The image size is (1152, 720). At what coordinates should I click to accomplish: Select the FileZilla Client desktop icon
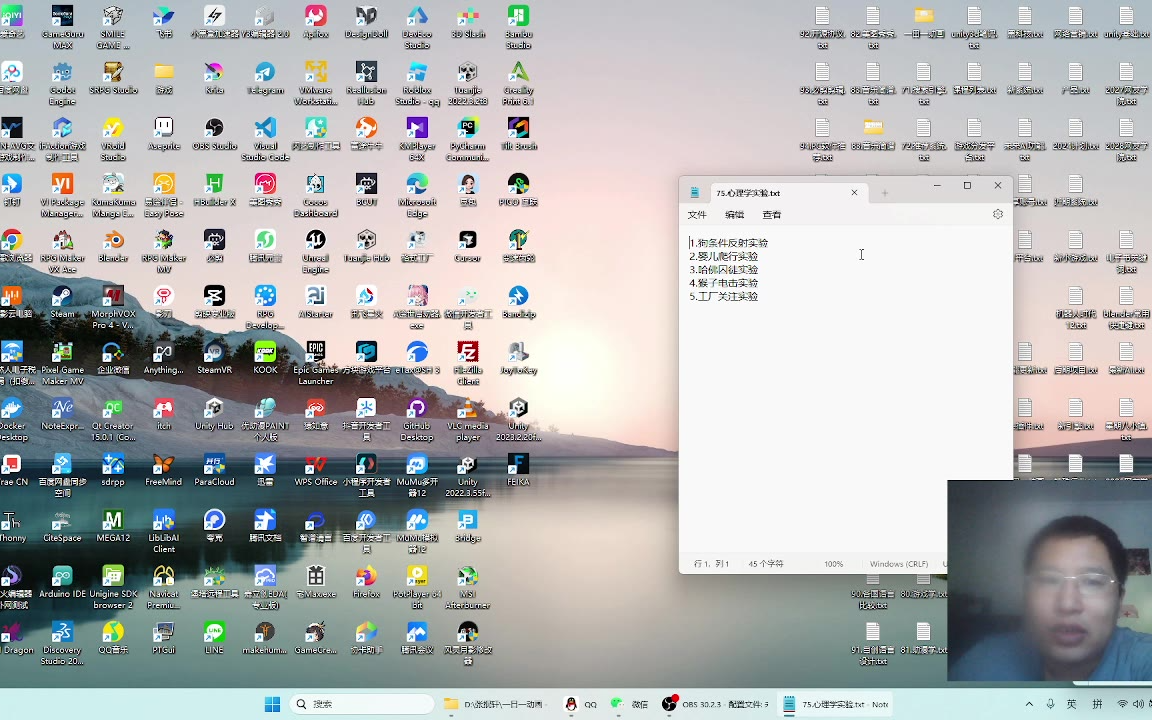click(x=467, y=363)
